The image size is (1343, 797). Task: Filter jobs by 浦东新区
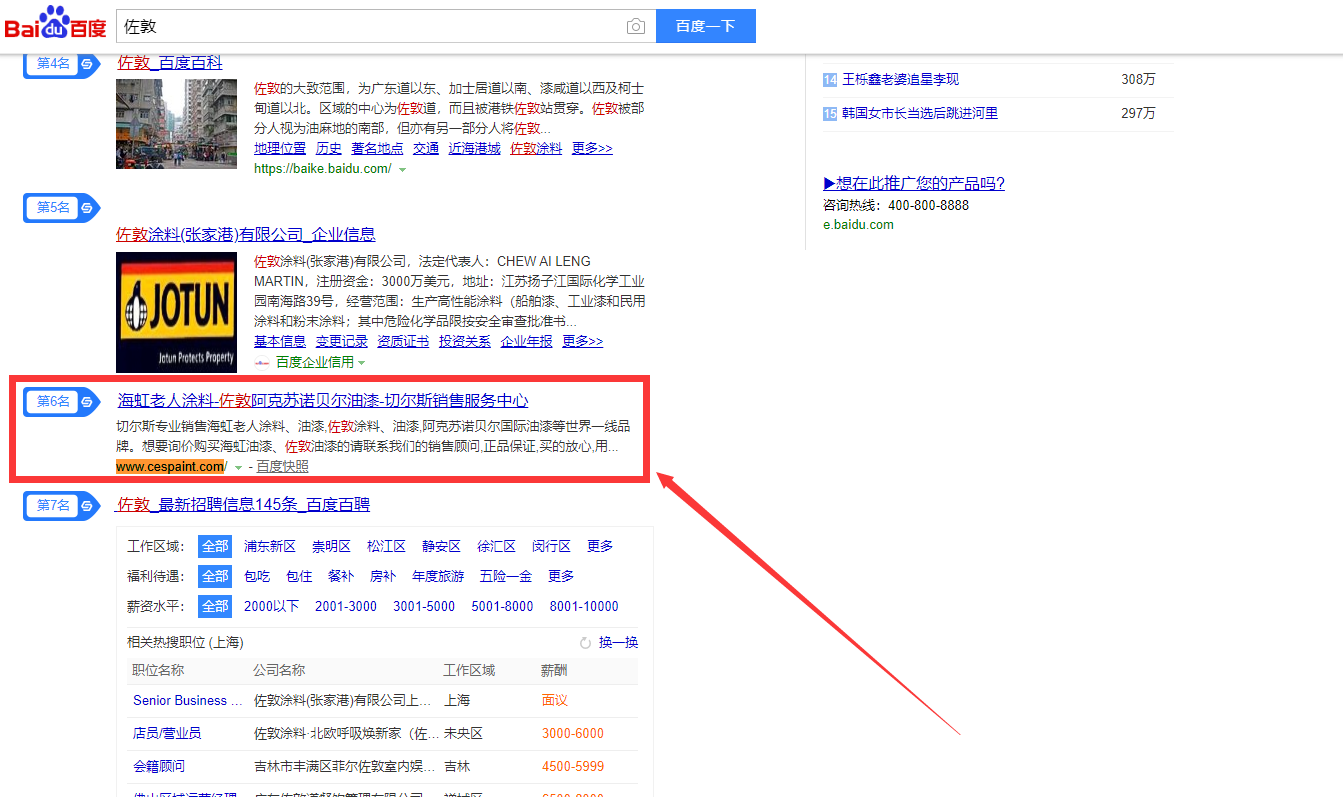tap(270, 546)
